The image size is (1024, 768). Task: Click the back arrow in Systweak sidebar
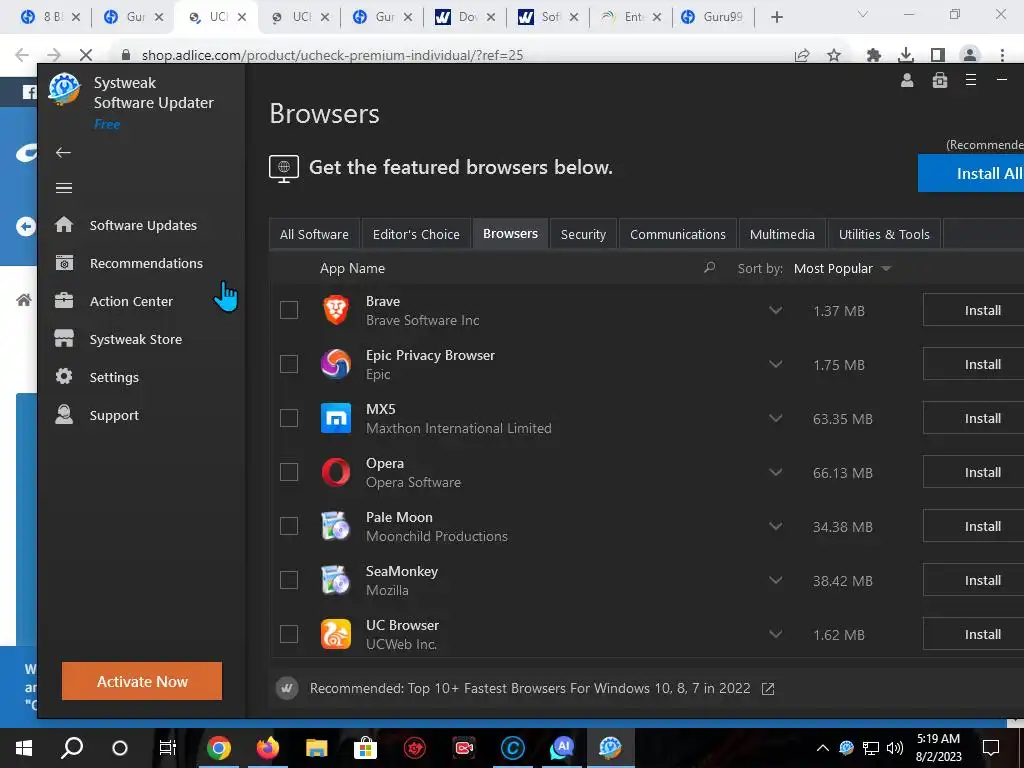pyautogui.click(x=63, y=152)
